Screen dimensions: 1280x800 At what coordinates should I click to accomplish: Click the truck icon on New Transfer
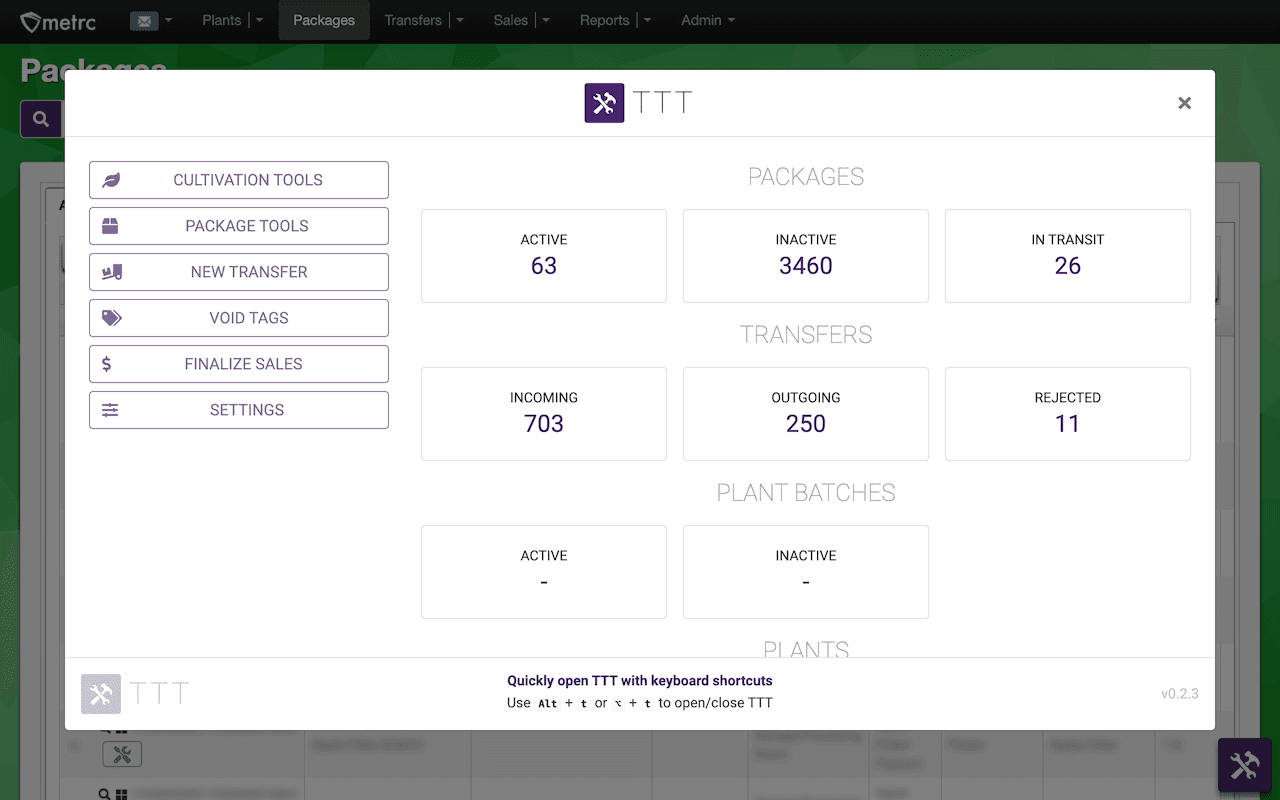click(x=112, y=272)
